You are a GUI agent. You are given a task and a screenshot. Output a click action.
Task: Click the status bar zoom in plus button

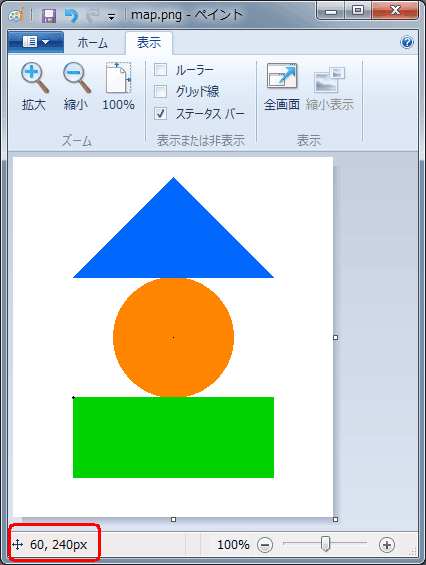387,544
